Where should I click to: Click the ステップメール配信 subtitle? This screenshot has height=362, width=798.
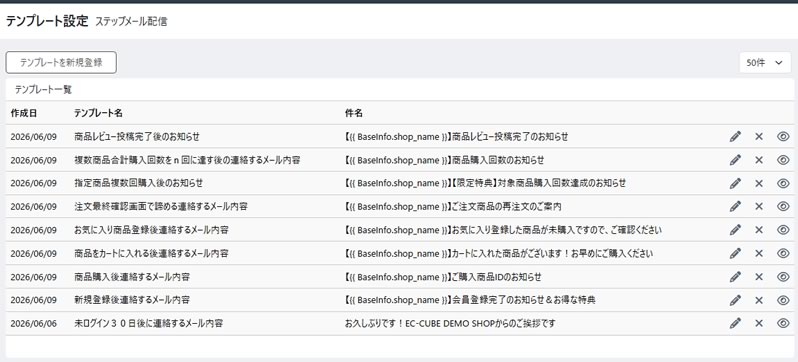pos(131,22)
